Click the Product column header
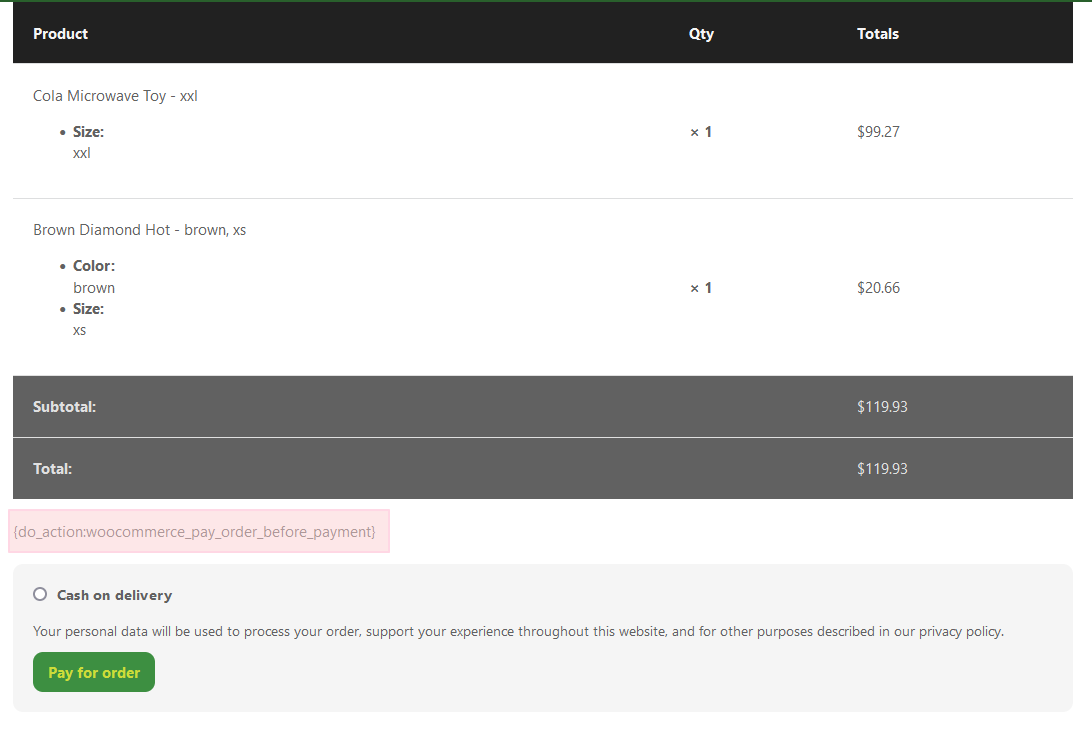Image resolution: width=1092 pixels, height=743 pixels. [x=60, y=34]
